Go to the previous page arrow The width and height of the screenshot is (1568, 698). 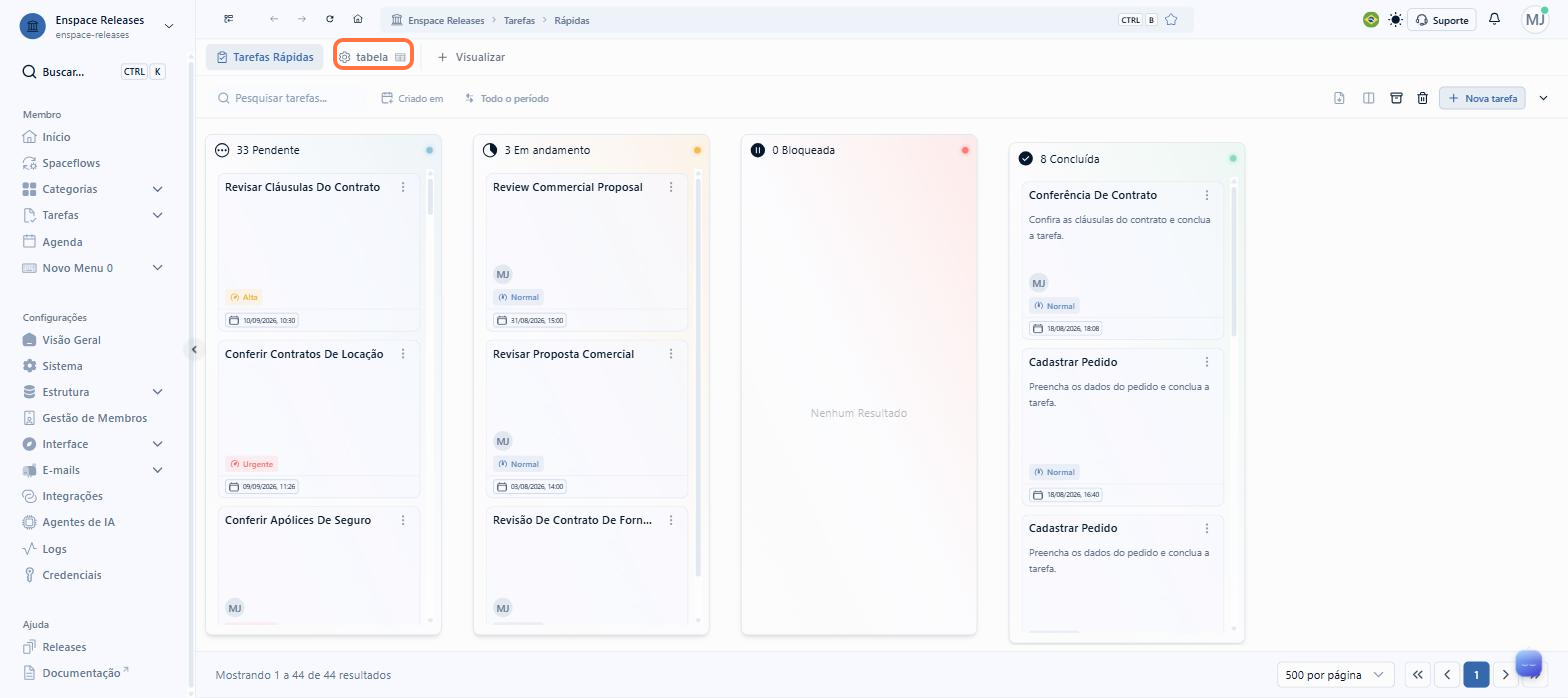[1447, 675]
